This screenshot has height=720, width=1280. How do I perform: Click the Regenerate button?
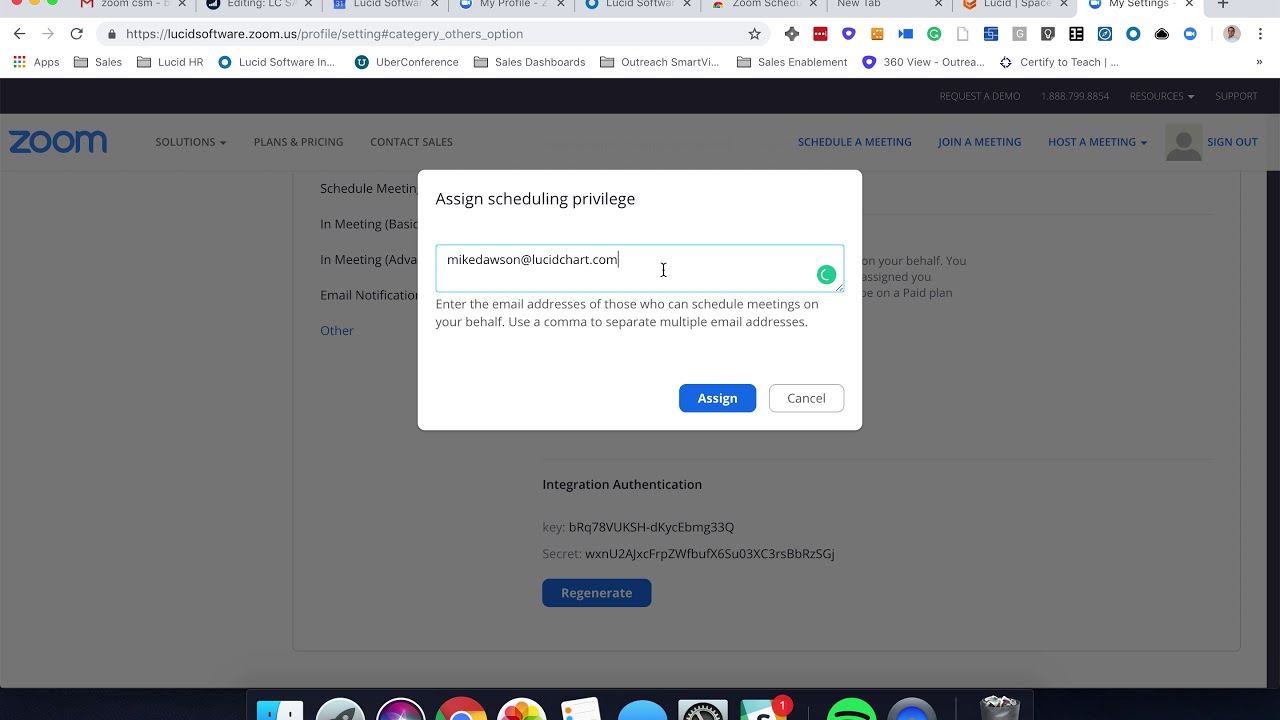tap(597, 593)
